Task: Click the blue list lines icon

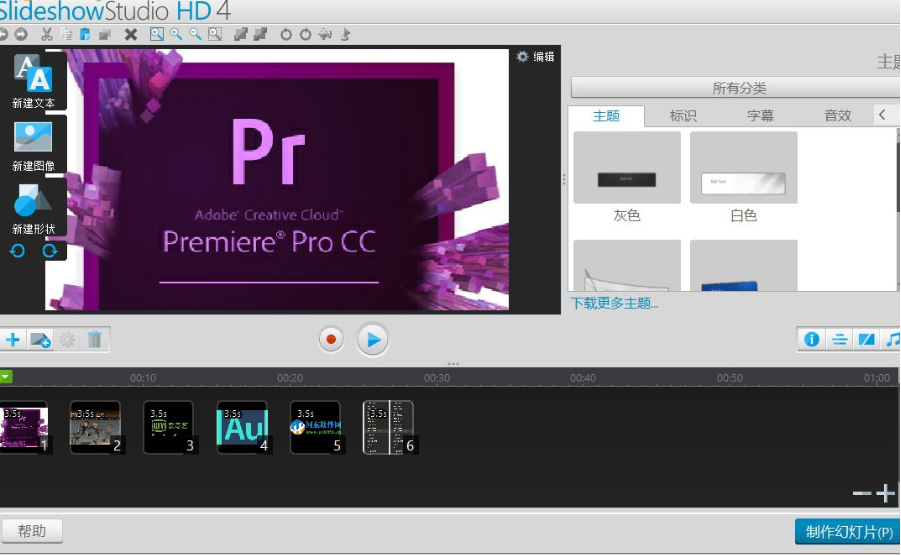Action: (x=839, y=340)
